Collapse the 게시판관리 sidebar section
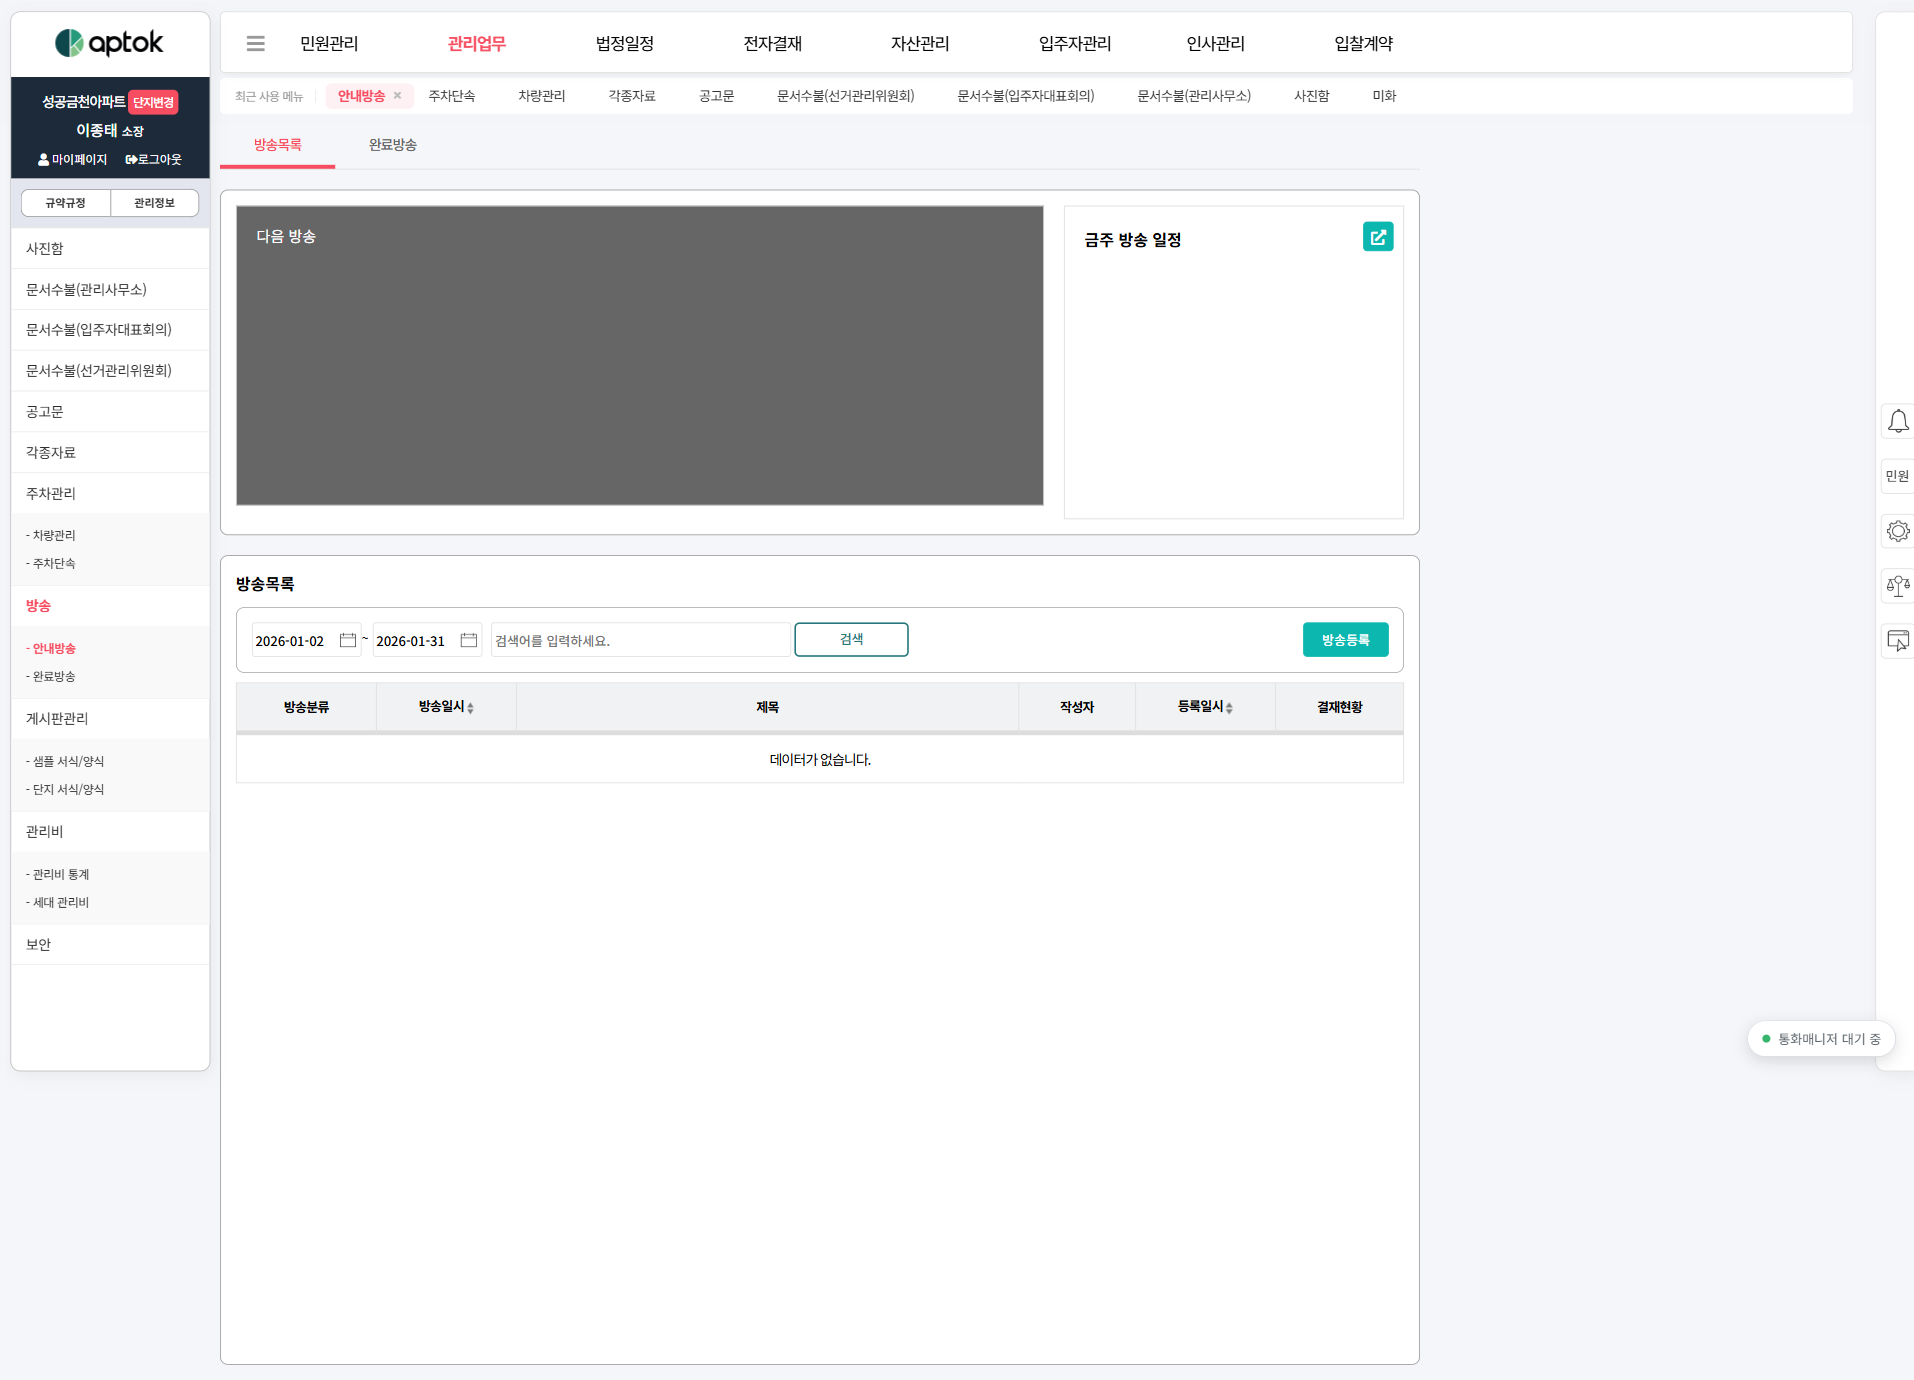The image size is (1914, 1380). 110,719
